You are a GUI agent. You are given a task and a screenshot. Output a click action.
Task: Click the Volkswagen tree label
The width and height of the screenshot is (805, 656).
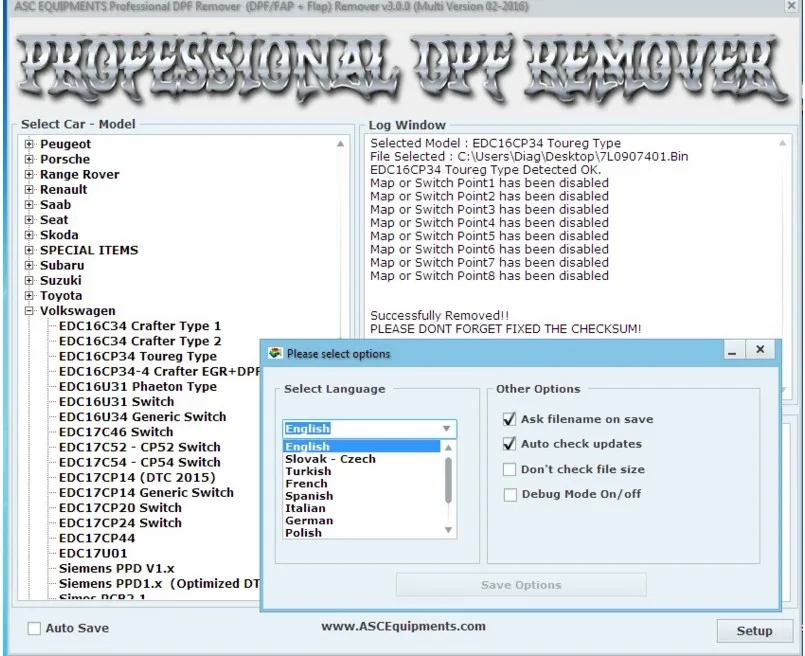point(78,311)
